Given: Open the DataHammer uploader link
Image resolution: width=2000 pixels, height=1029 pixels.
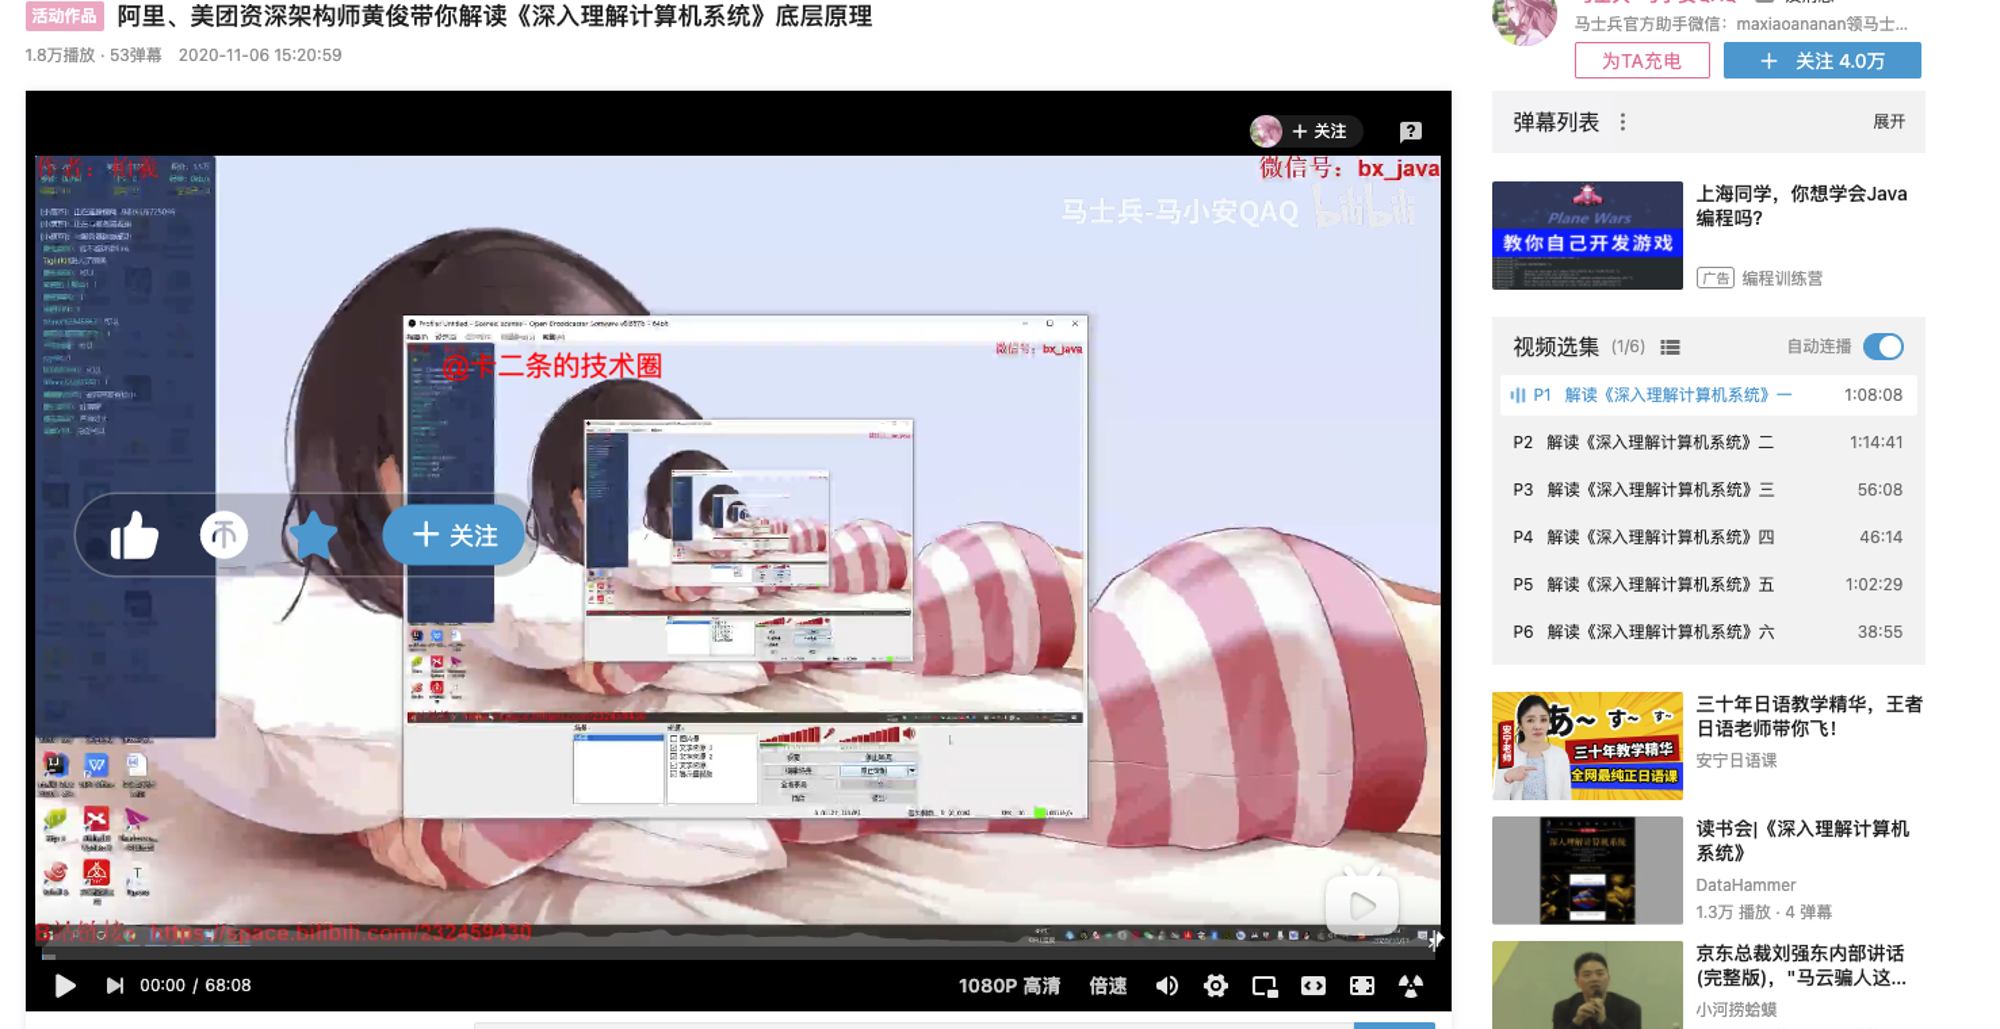Looking at the screenshot, I should click(1746, 885).
